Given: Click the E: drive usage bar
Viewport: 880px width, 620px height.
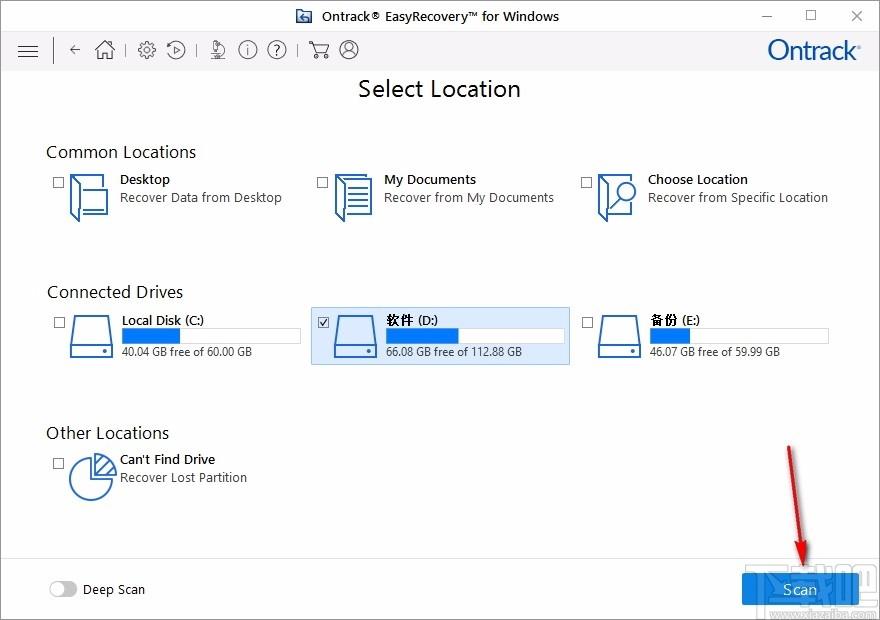Looking at the screenshot, I should [739, 336].
